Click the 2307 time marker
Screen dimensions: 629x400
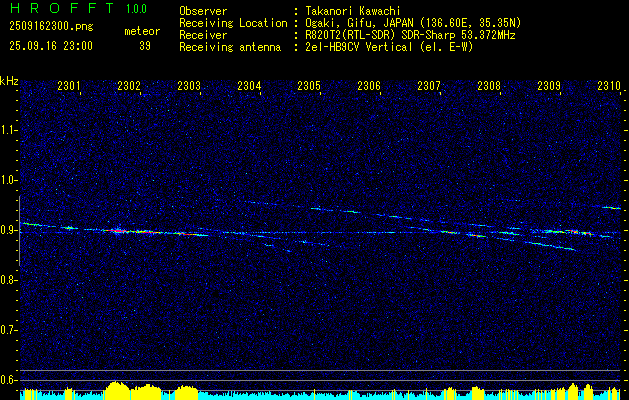coord(429,86)
